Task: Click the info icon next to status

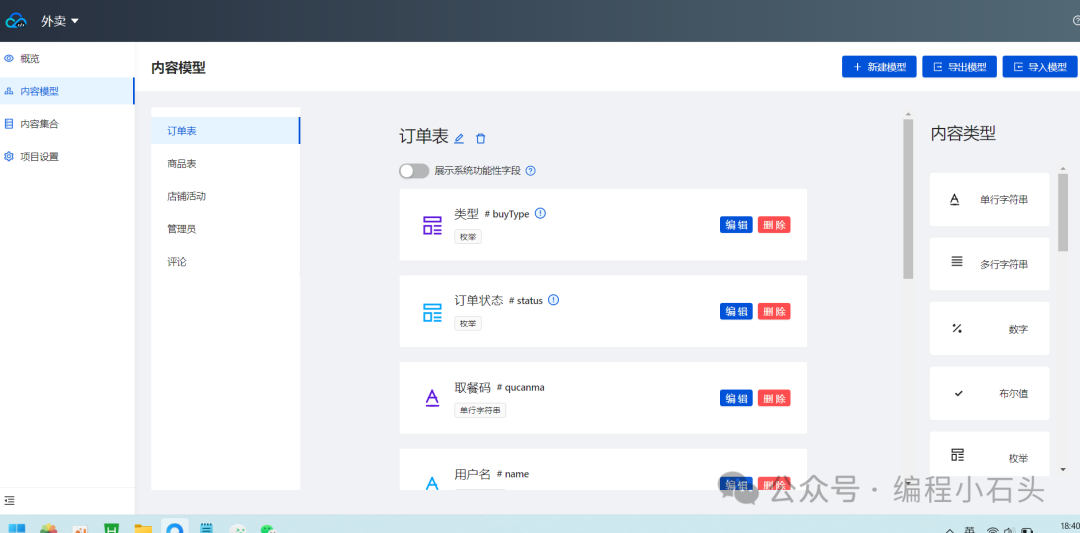Action: pos(554,300)
